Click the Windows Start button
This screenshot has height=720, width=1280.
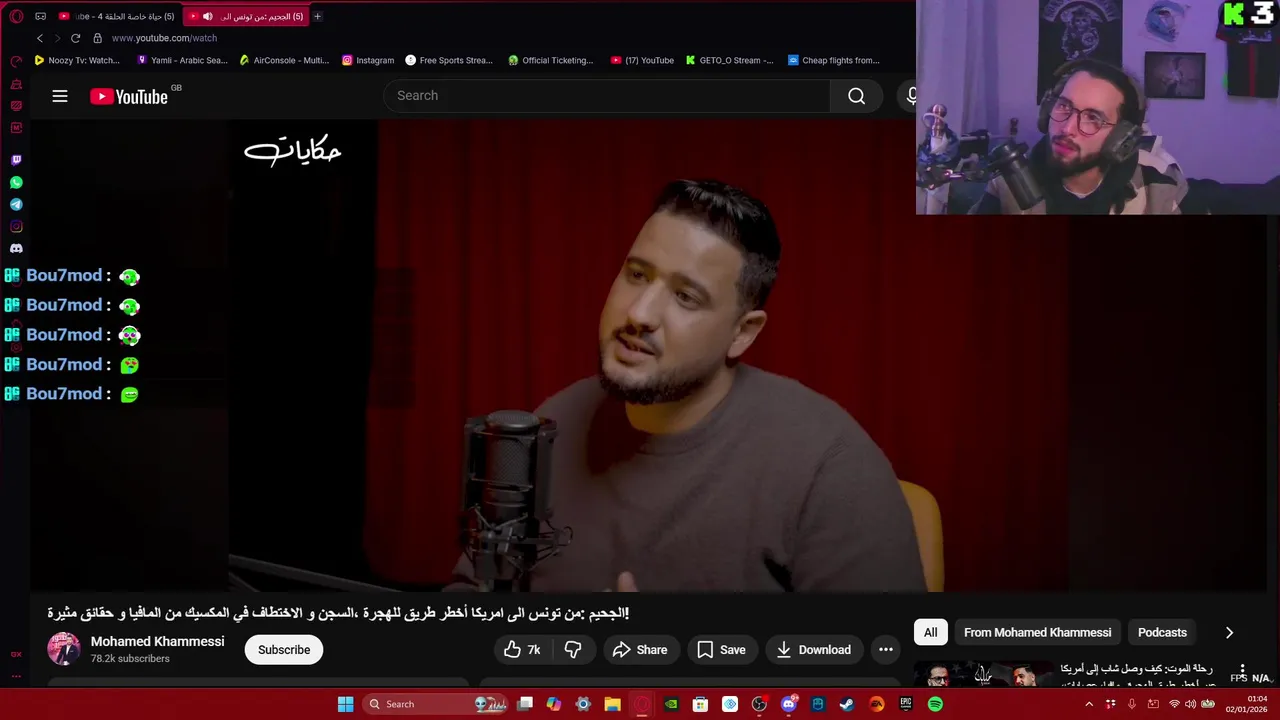tap(345, 704)
